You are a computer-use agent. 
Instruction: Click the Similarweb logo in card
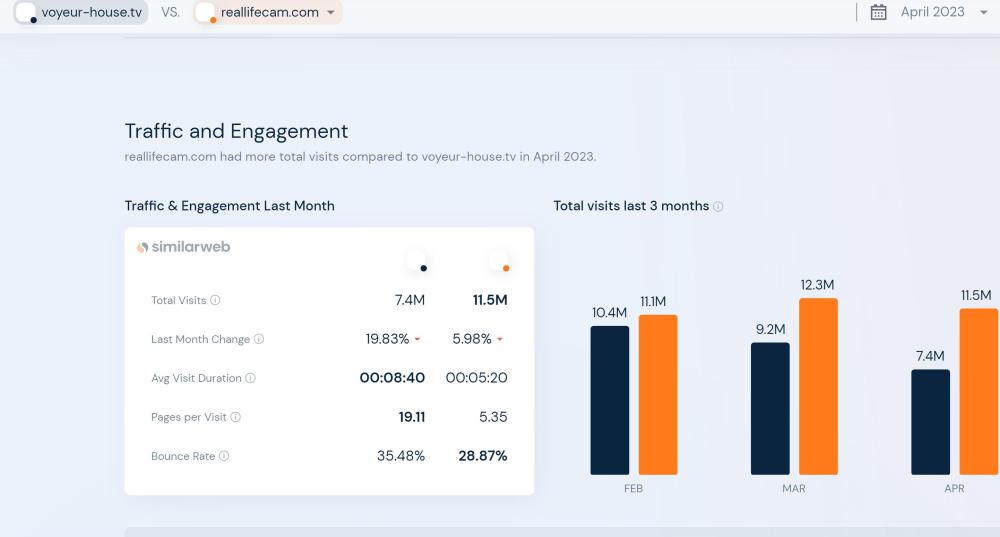[x=184, y=247]
